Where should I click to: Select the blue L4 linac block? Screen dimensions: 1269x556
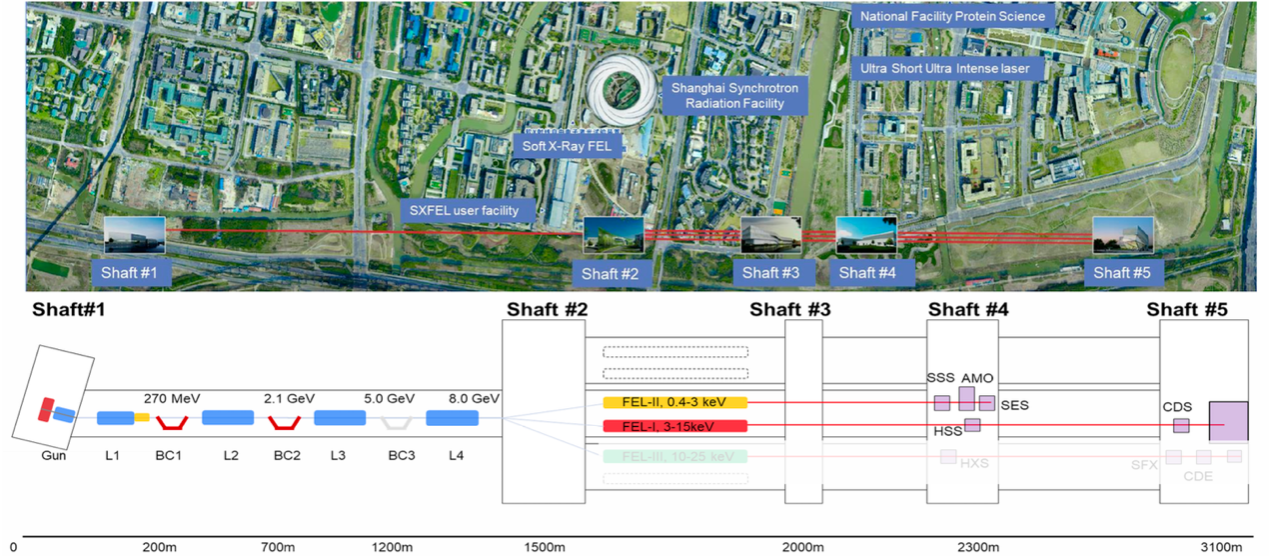coord(452,418)
